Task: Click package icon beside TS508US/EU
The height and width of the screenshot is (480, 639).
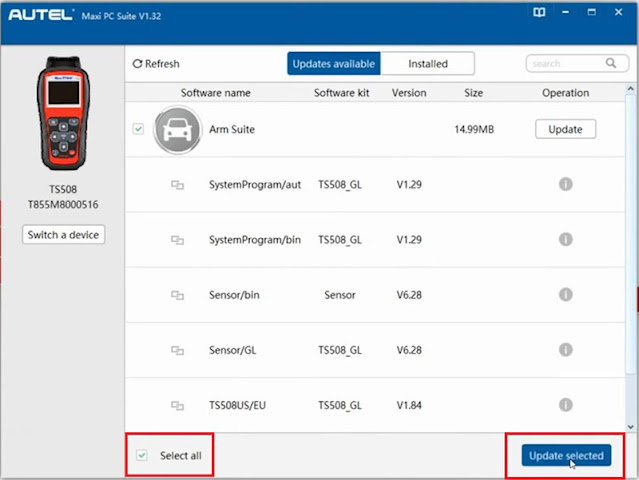Action: tap(177, 405)
